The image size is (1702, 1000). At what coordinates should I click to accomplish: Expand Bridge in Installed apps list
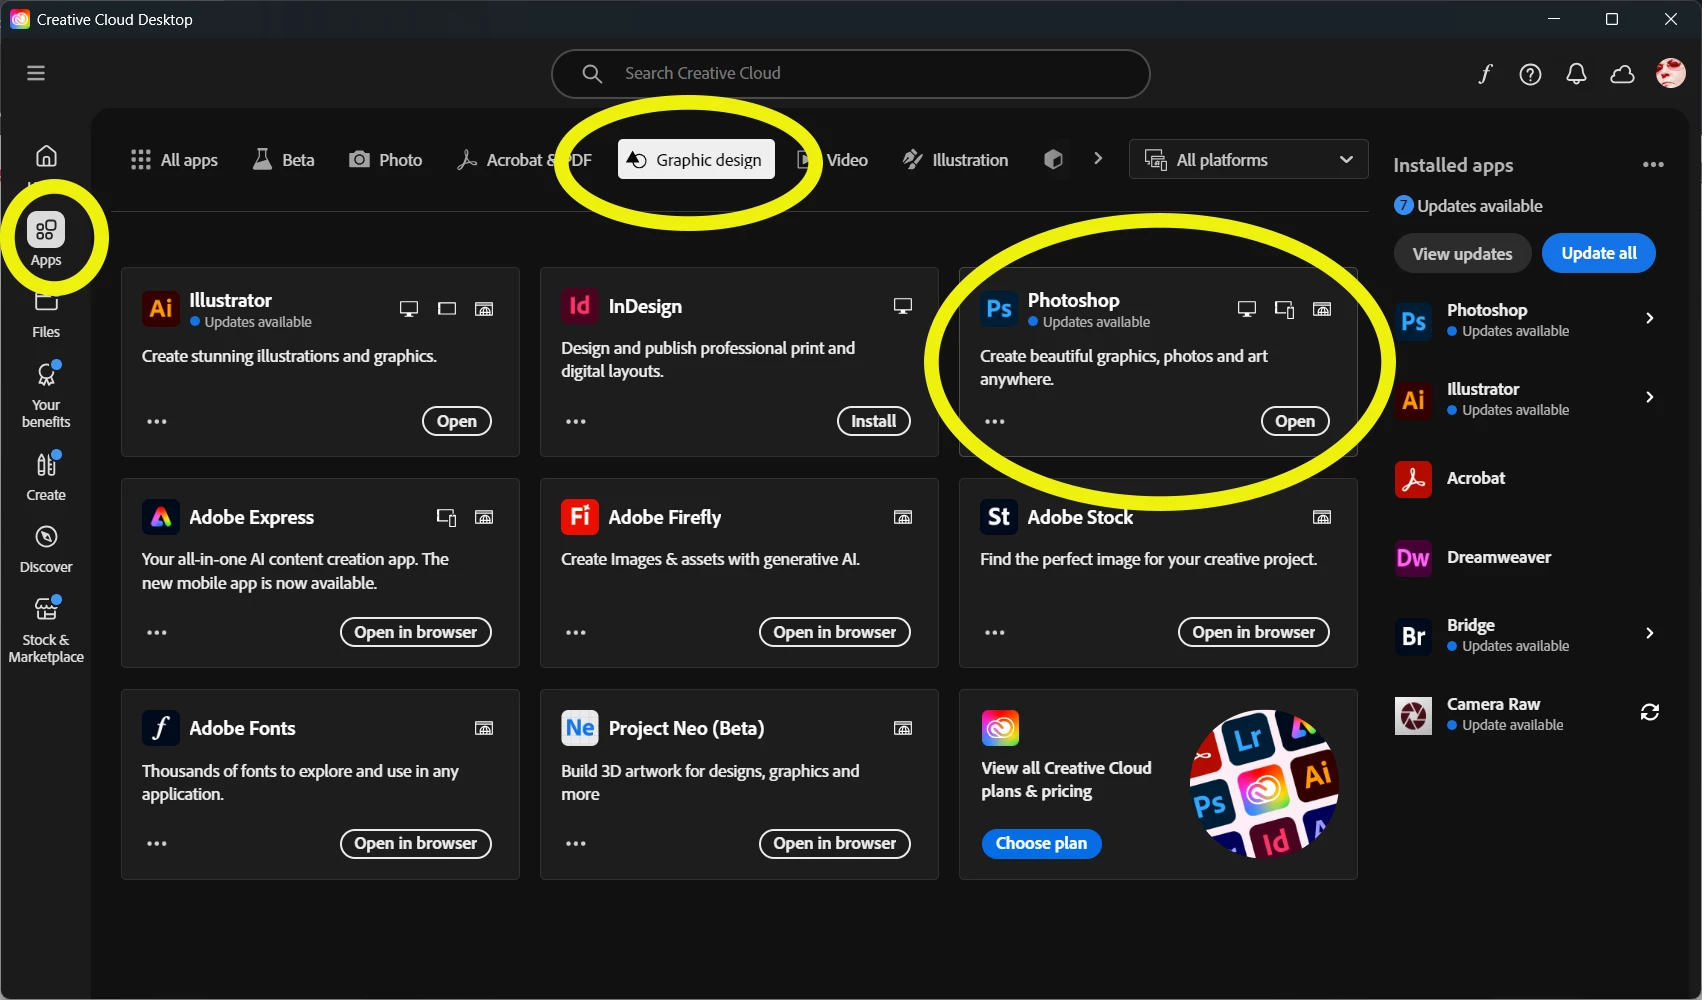[x=1650, y=633]
